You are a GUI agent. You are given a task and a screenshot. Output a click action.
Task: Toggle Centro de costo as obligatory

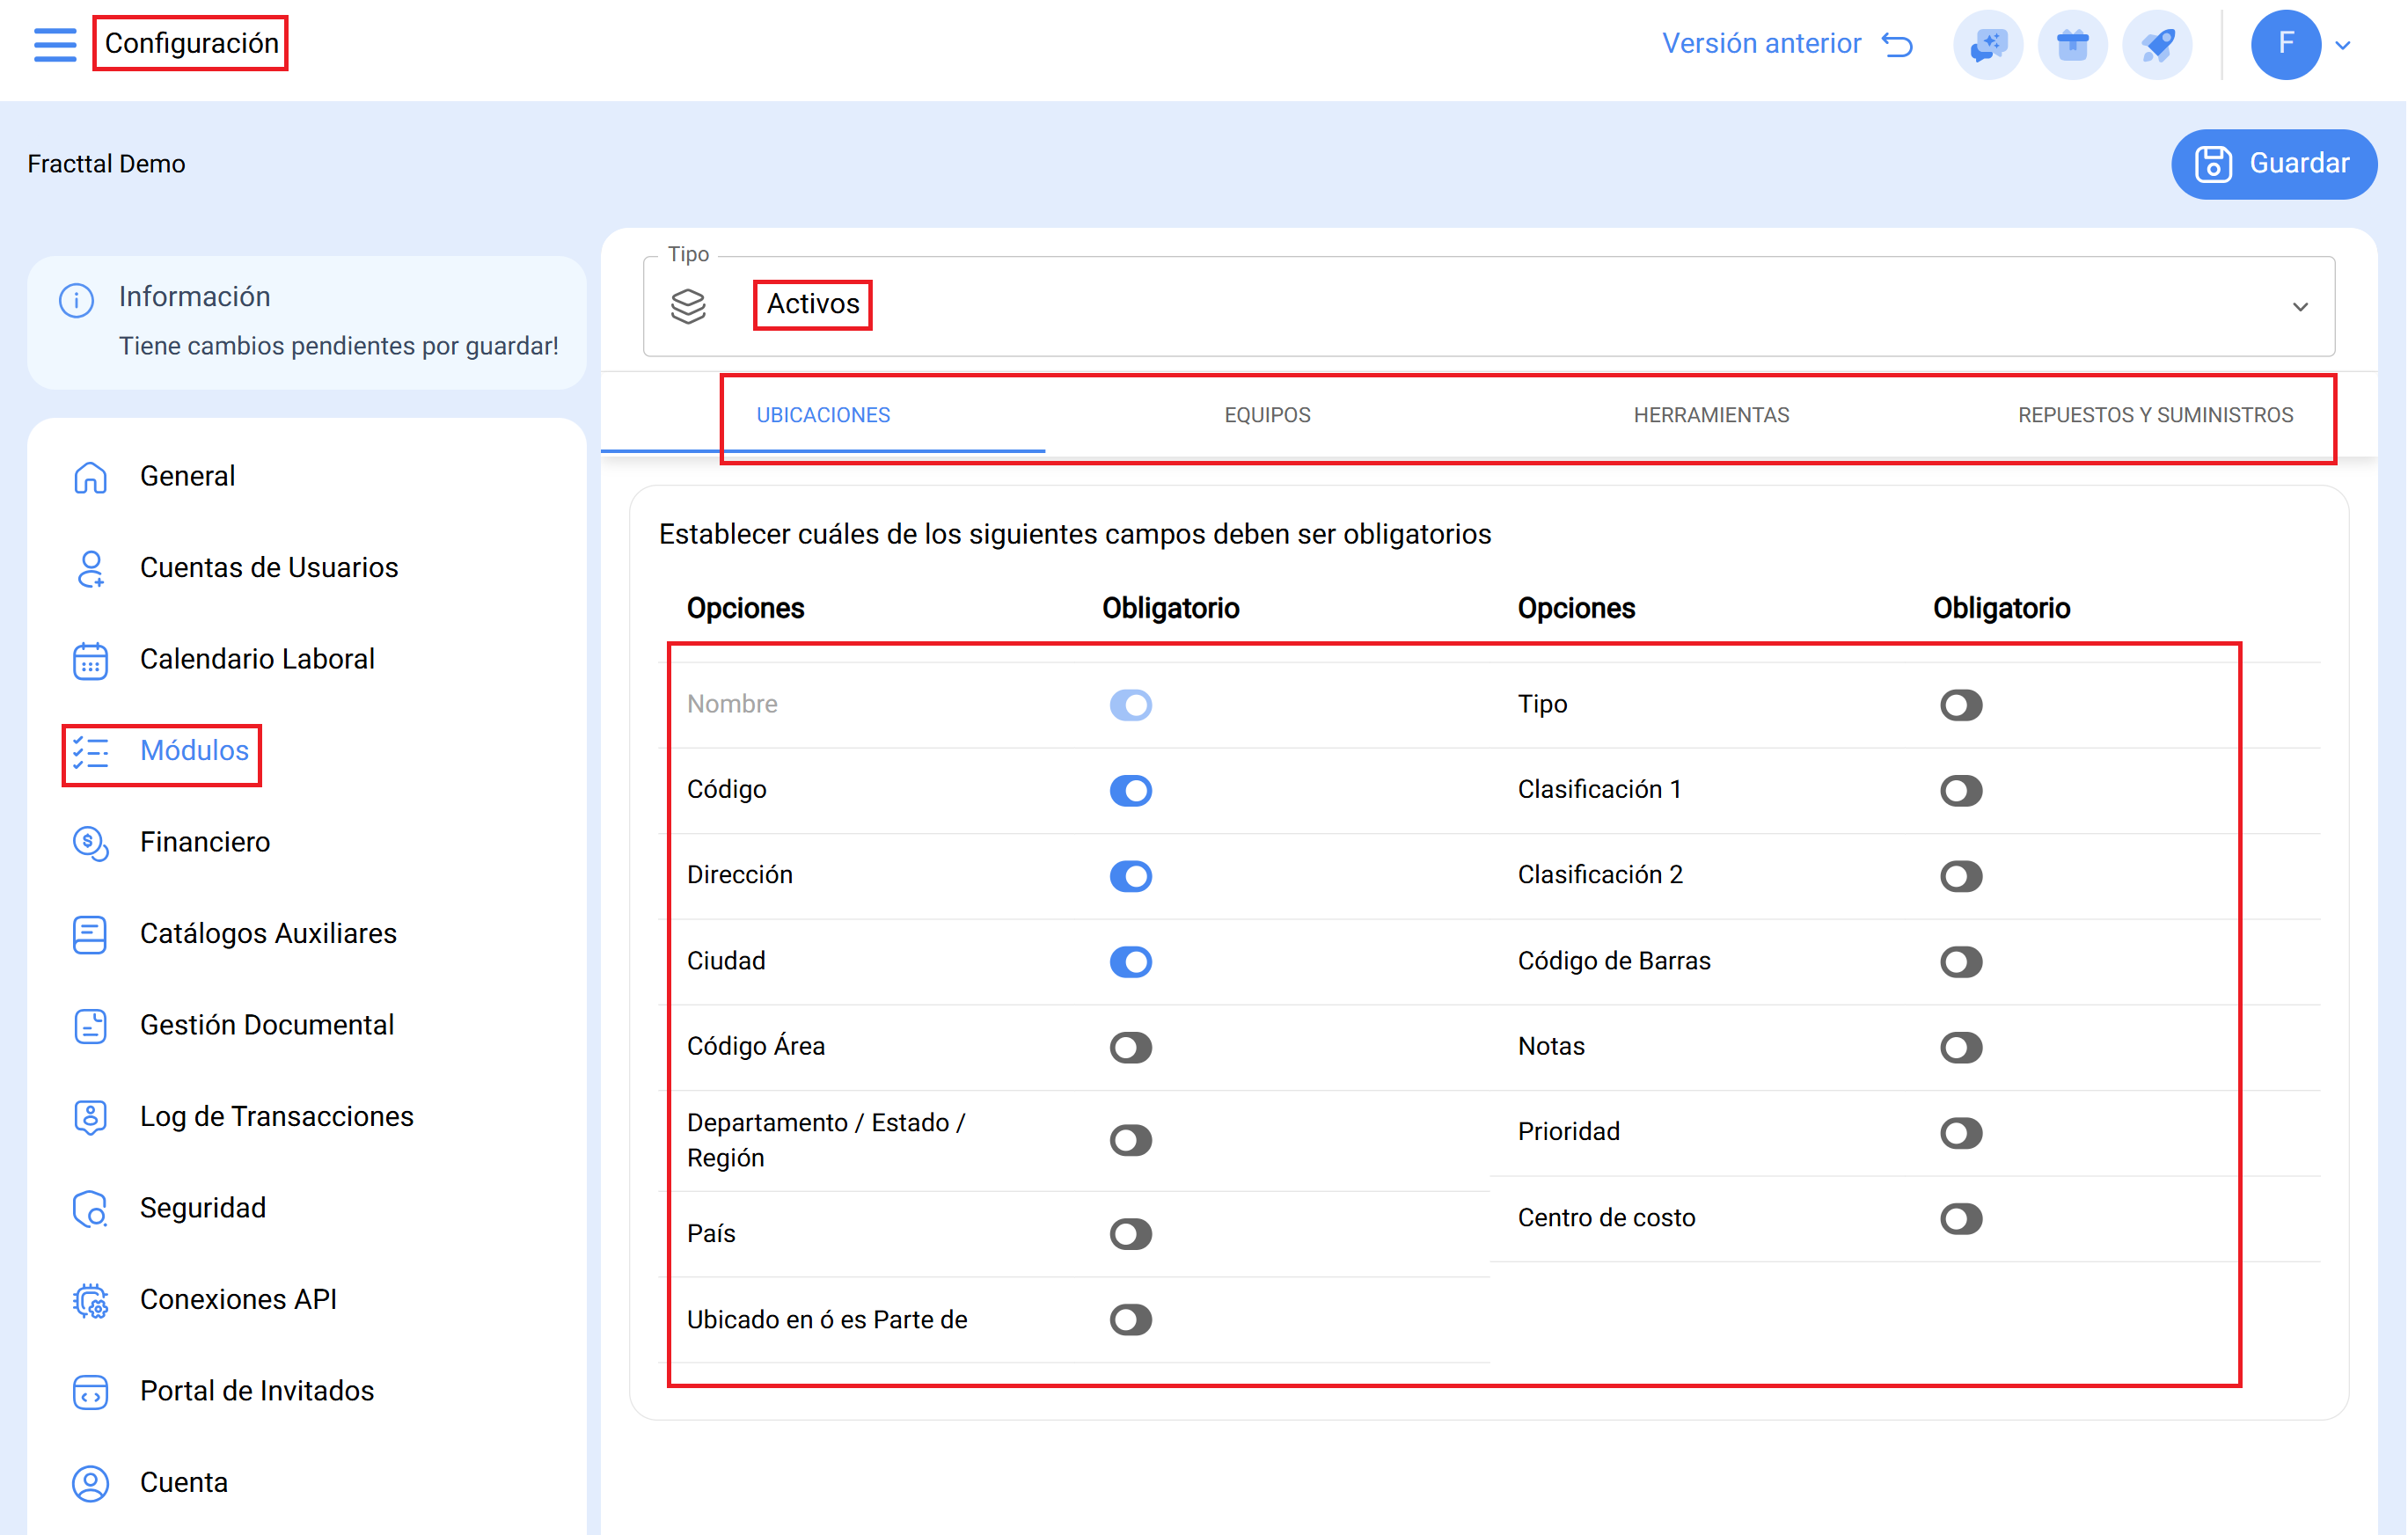[1960, 1218]
